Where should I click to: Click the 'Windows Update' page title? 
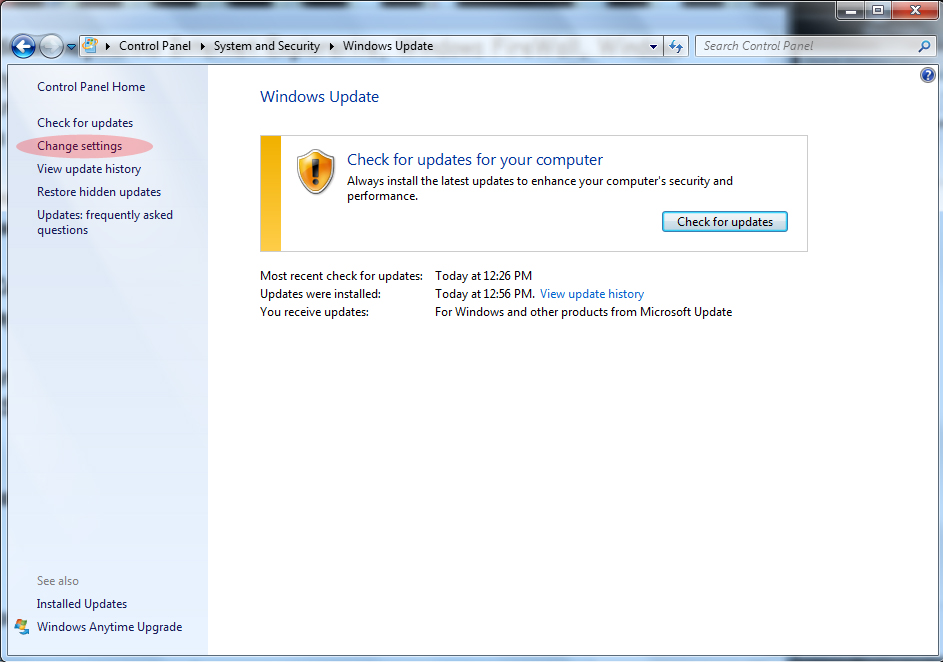[319, 97]
